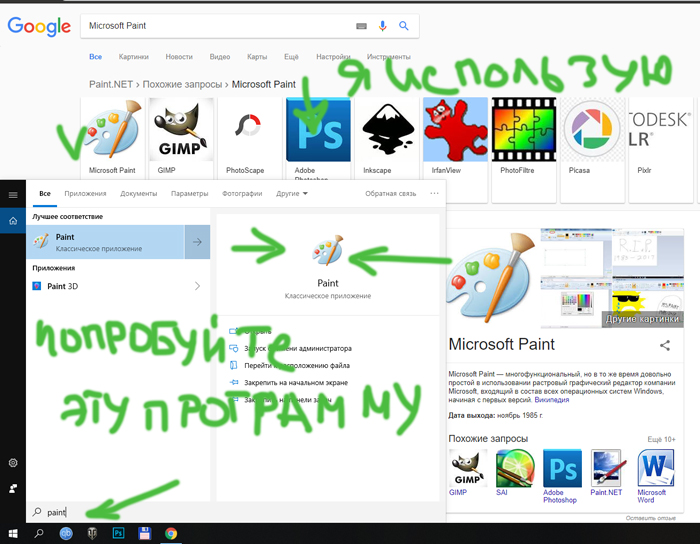Image resolution: width=700 pixels, height=544 pixels.
Task: Open the GIMP carousel card
Action: (x=181, y=138)
